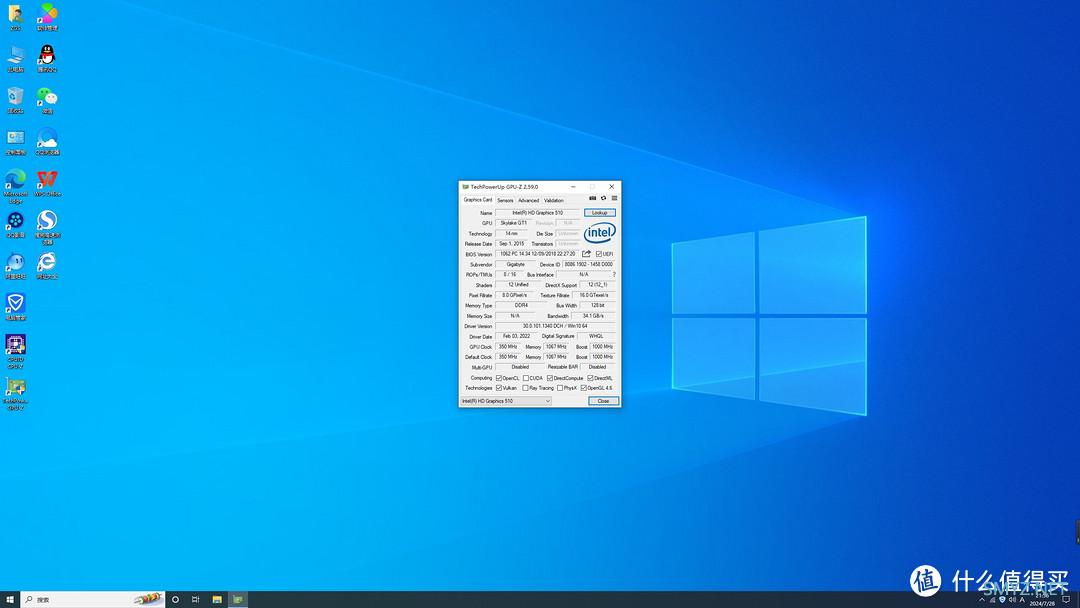Click the 'Sep 1, 2015' release date
The width and height of the screenshot is (1080, 608).
tap(512, 244)
